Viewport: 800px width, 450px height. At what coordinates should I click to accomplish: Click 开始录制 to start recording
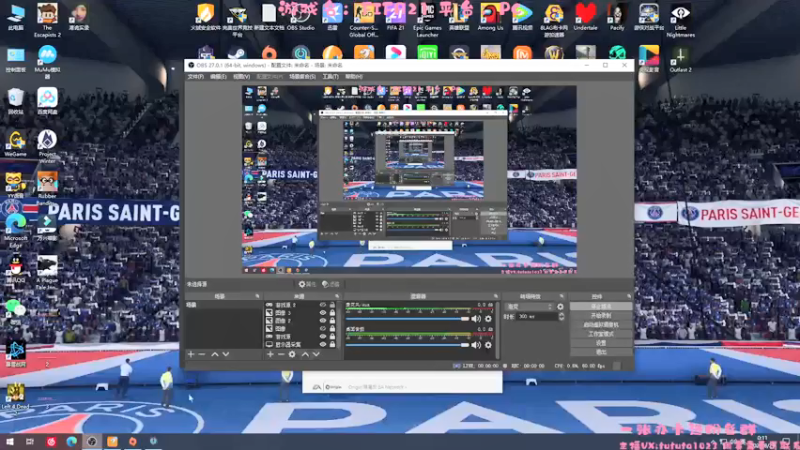pyautogui.click(x=601, y=315)
